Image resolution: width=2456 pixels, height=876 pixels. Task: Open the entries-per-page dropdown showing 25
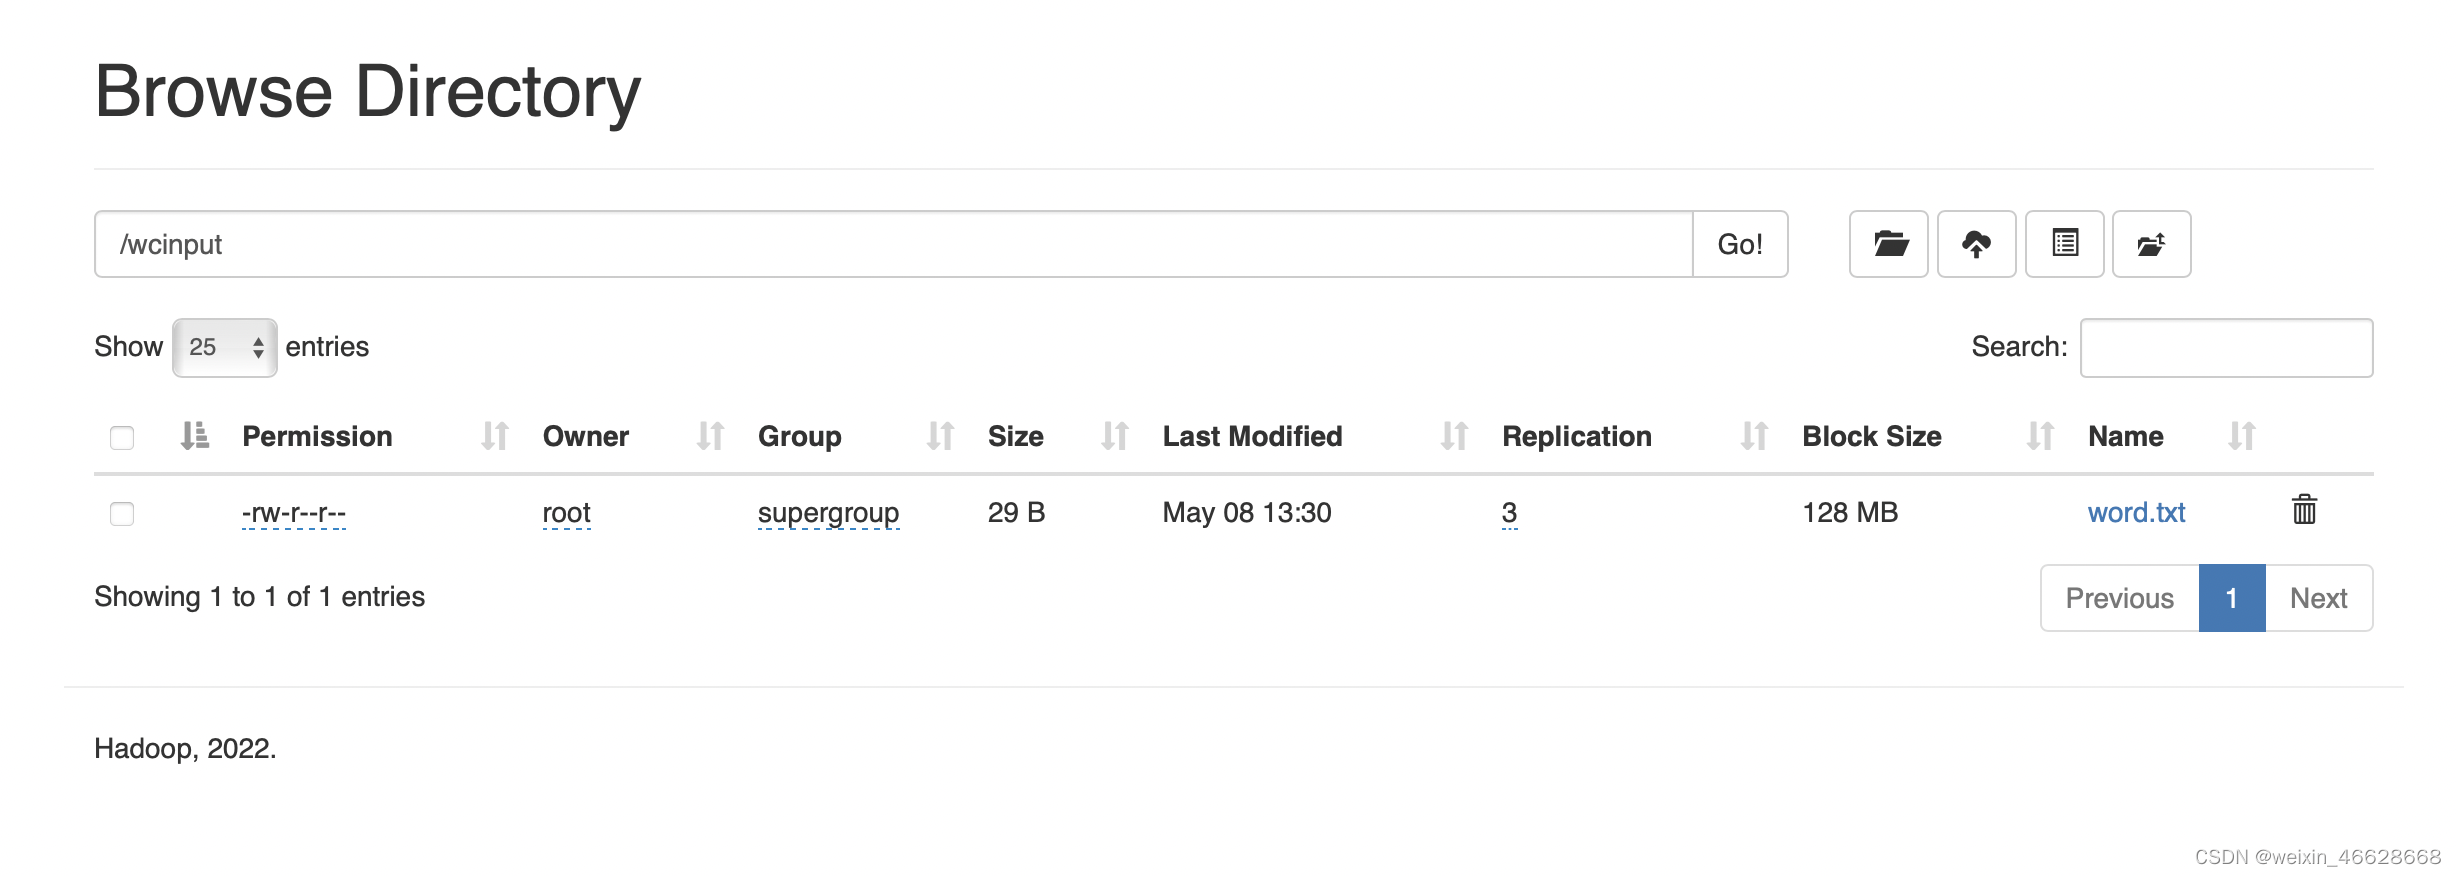pos(224,347)
